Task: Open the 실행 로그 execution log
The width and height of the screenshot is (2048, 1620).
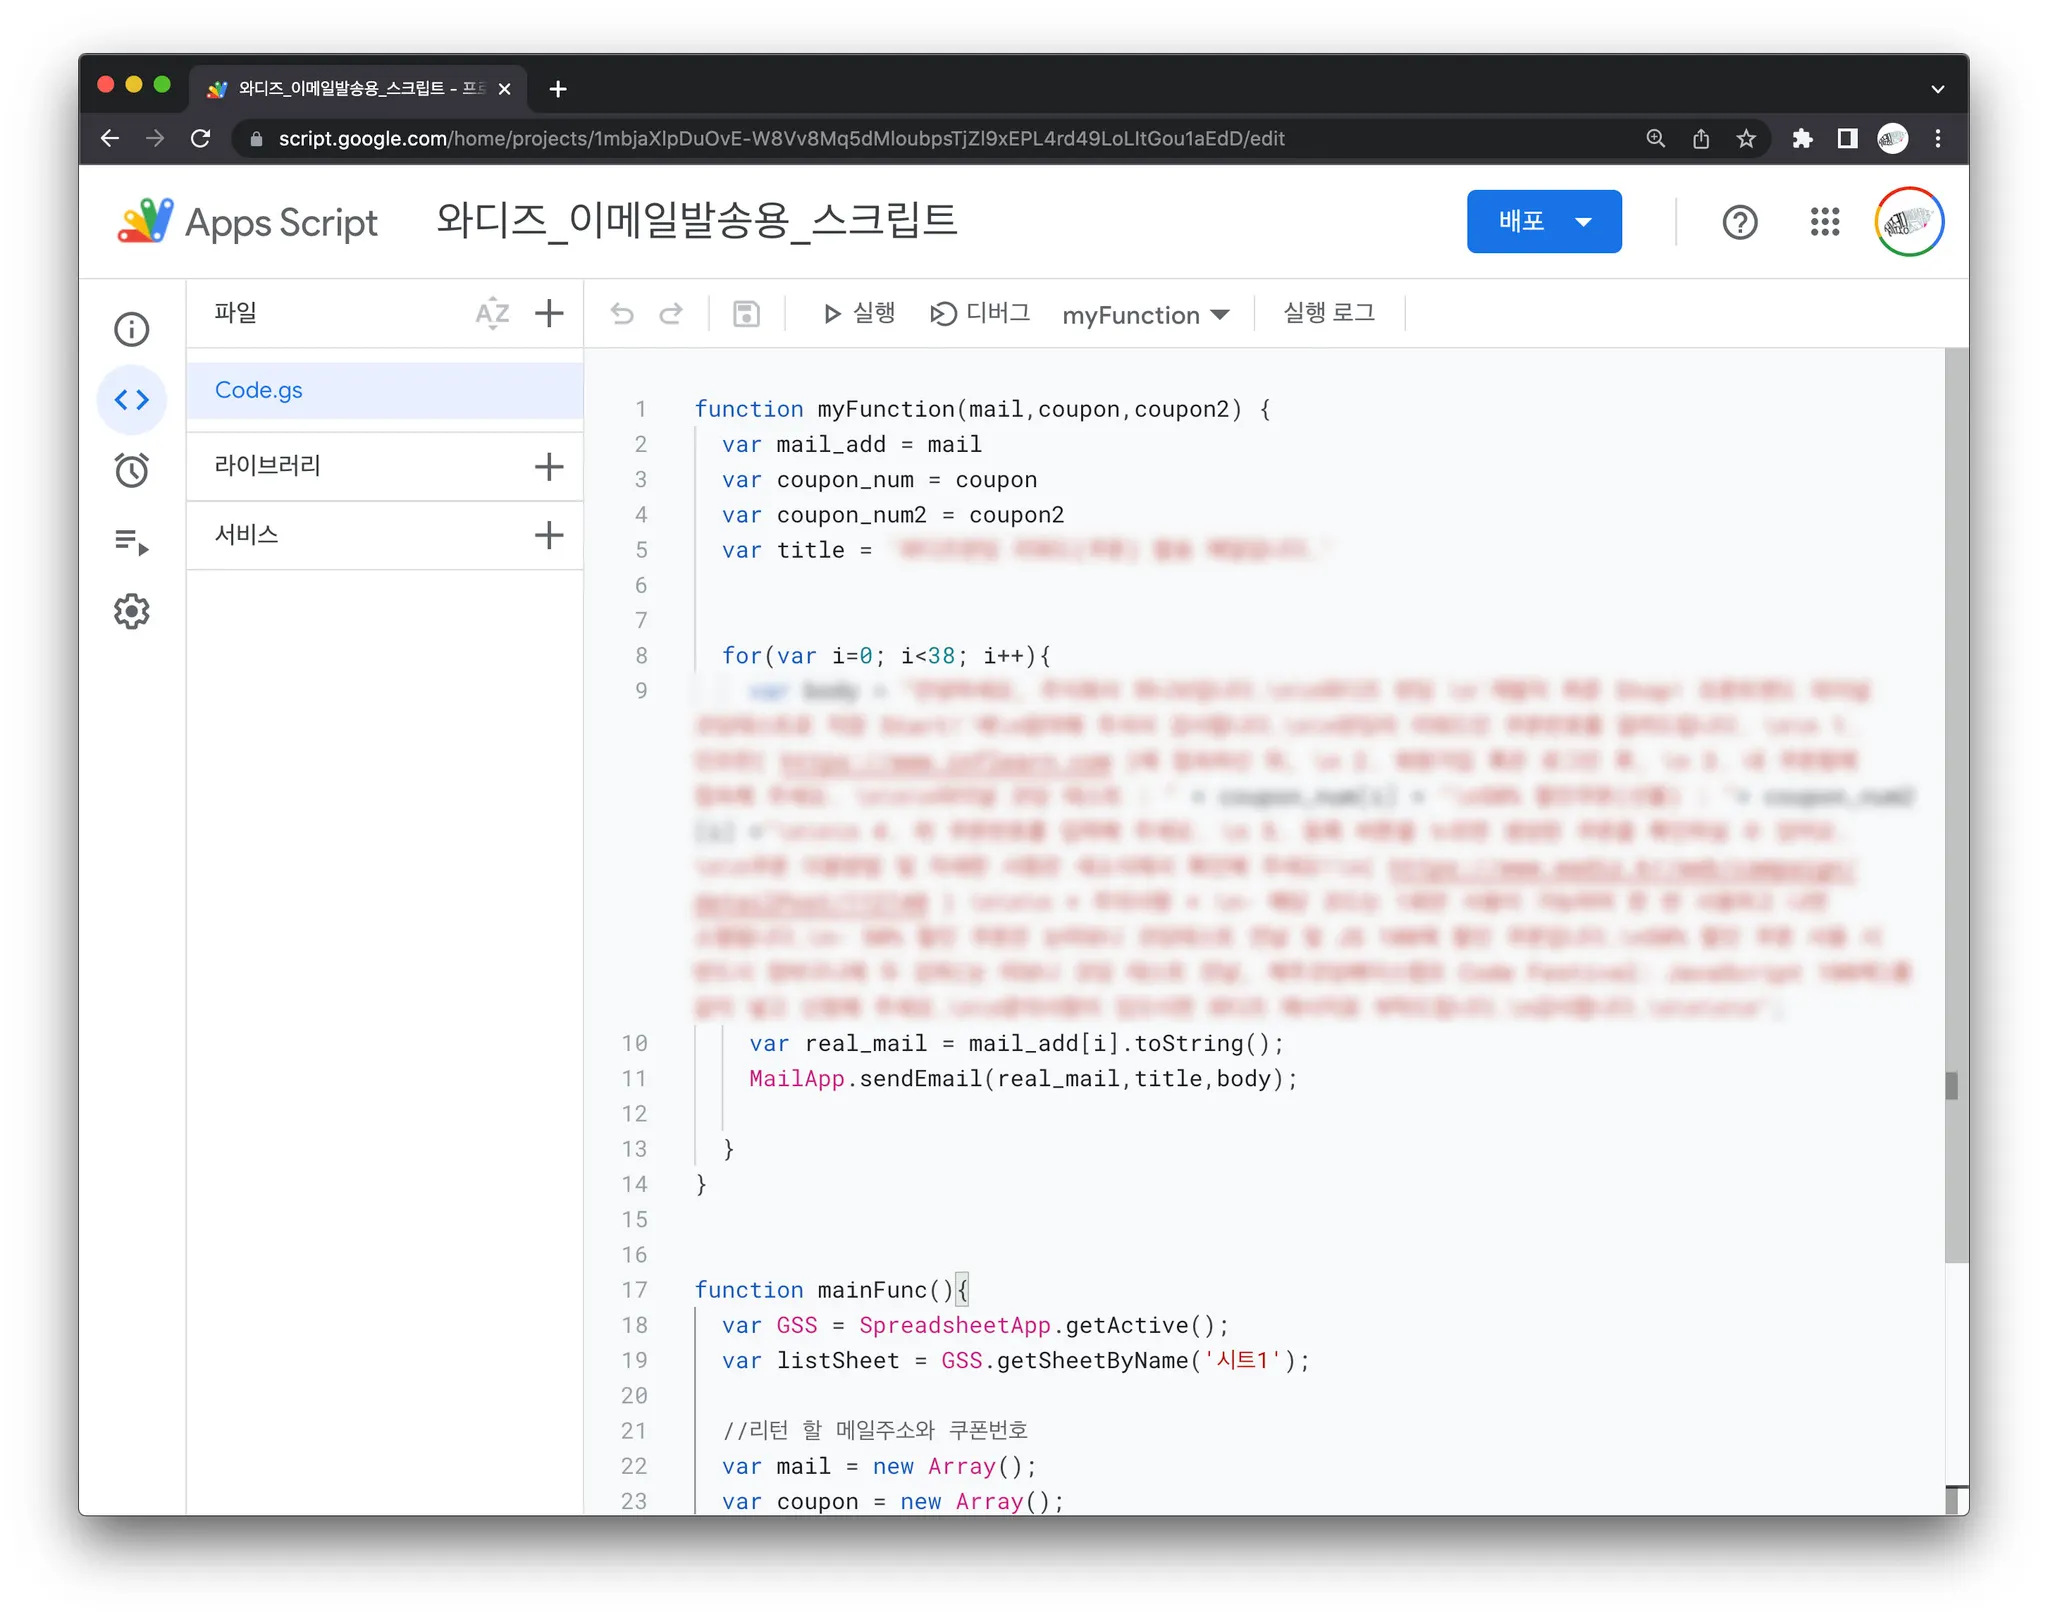Action: [x=1329, y=314]
